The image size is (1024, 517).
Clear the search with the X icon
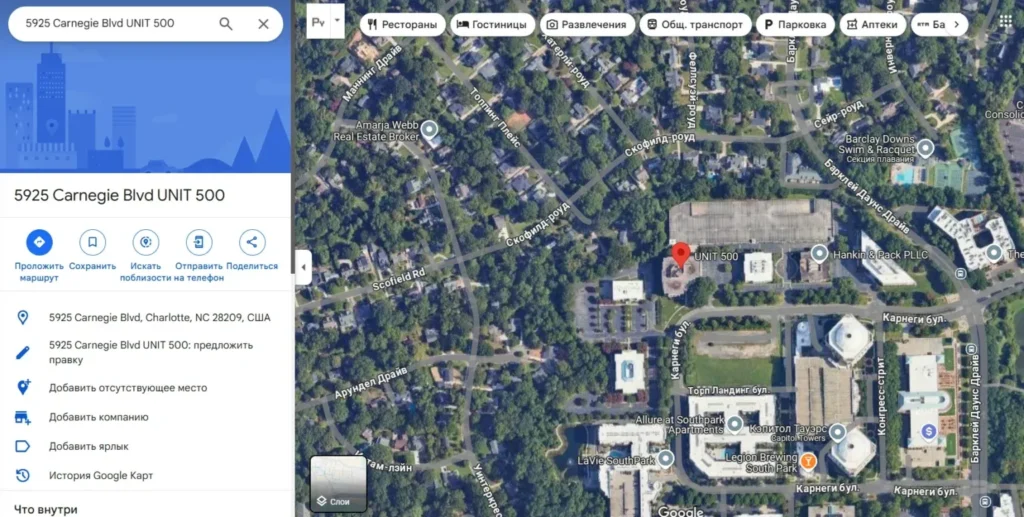(x=263, y=24)
